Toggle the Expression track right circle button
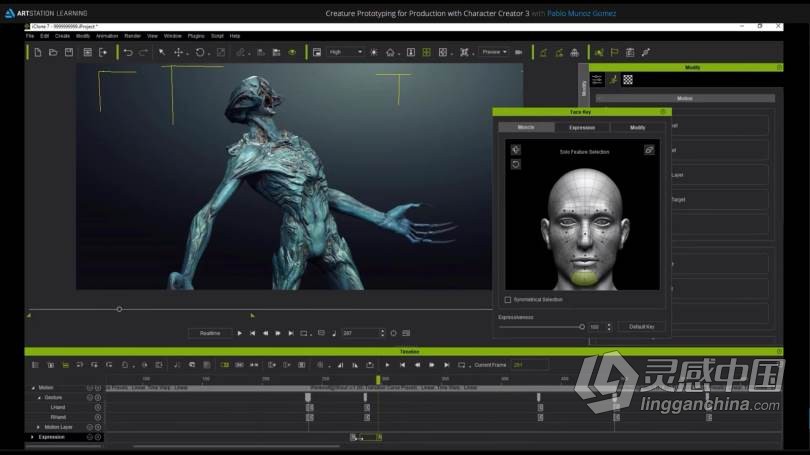 tap(98, 437)
